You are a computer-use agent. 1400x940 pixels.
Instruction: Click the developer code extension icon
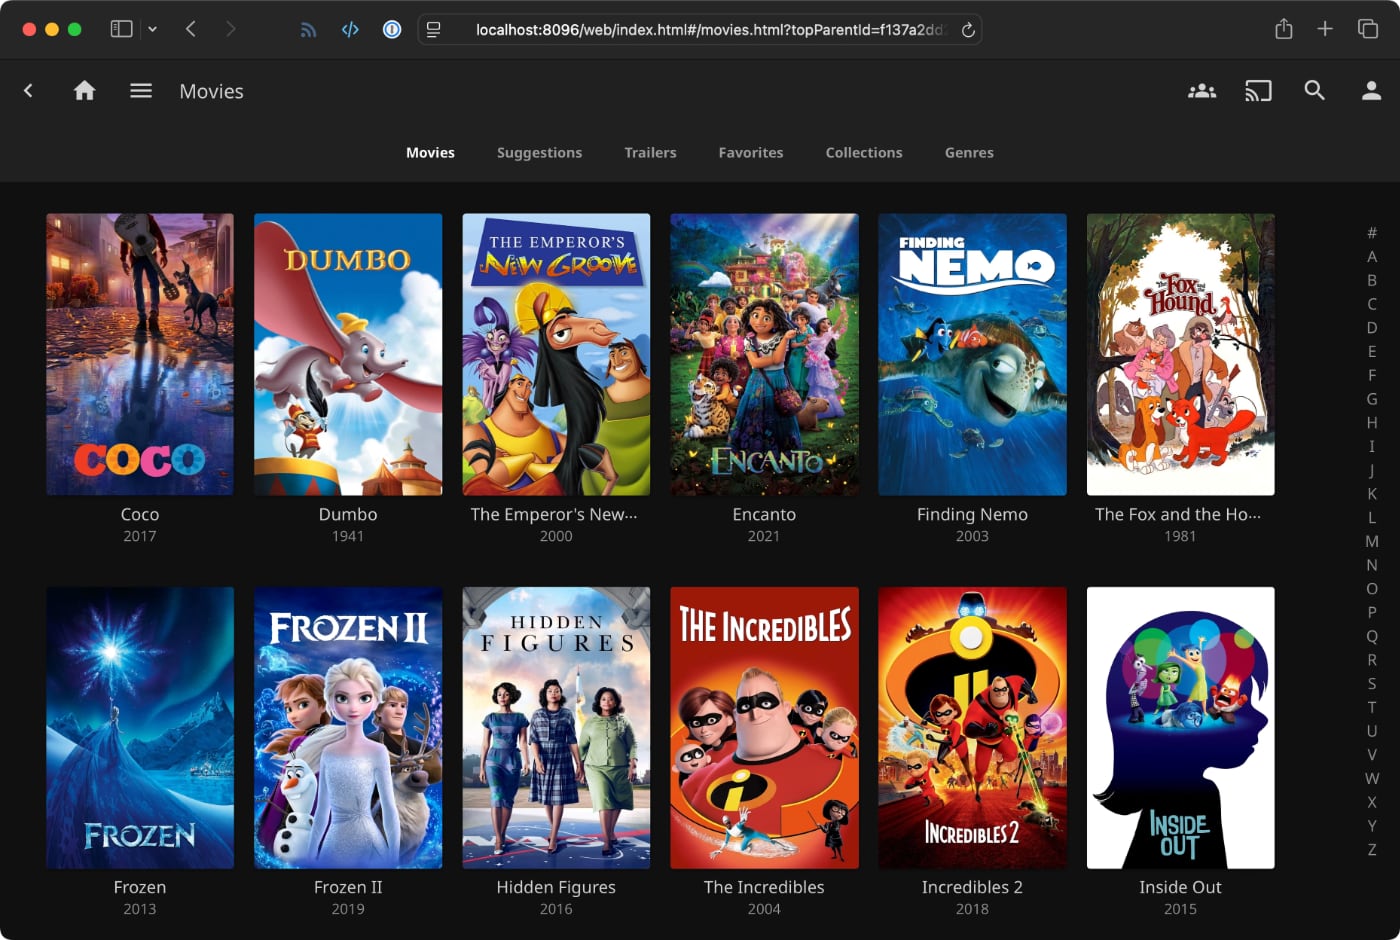pos(350,30)
